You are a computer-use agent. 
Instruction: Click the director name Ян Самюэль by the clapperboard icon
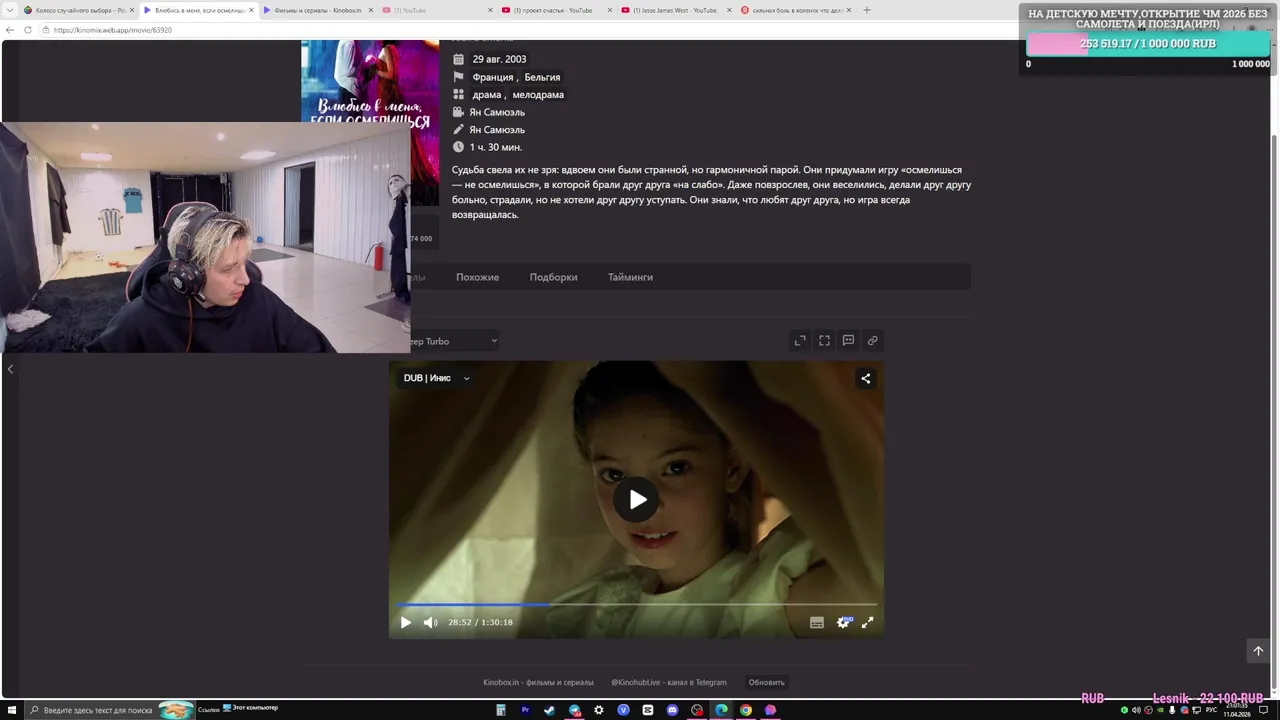tap(497, 112)
